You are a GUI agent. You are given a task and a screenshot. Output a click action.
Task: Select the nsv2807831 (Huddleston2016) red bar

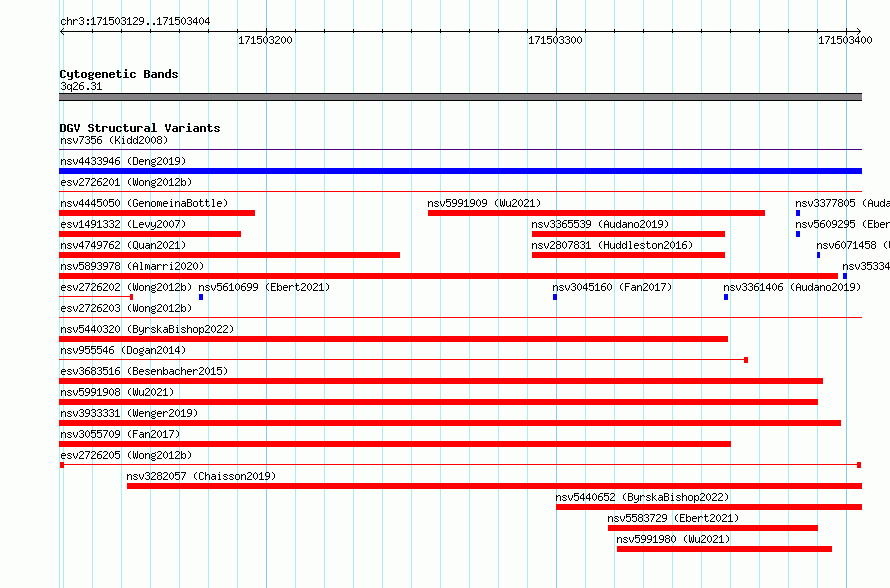coord(628,255)
